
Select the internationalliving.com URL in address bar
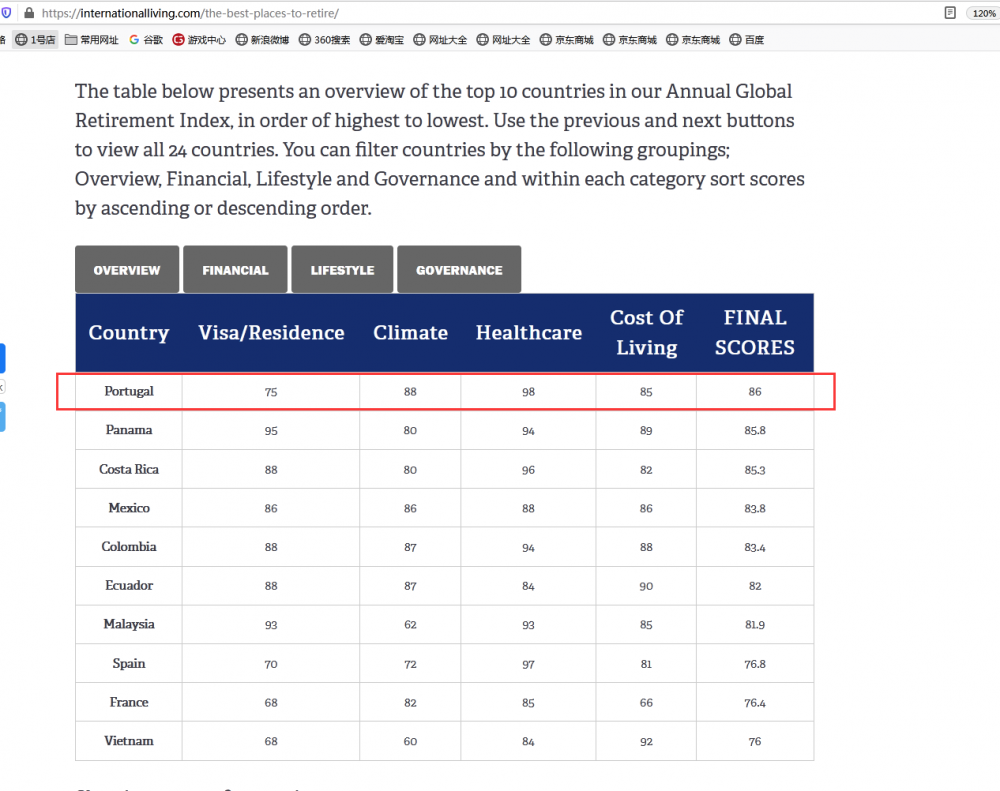(x=190, y=13)
